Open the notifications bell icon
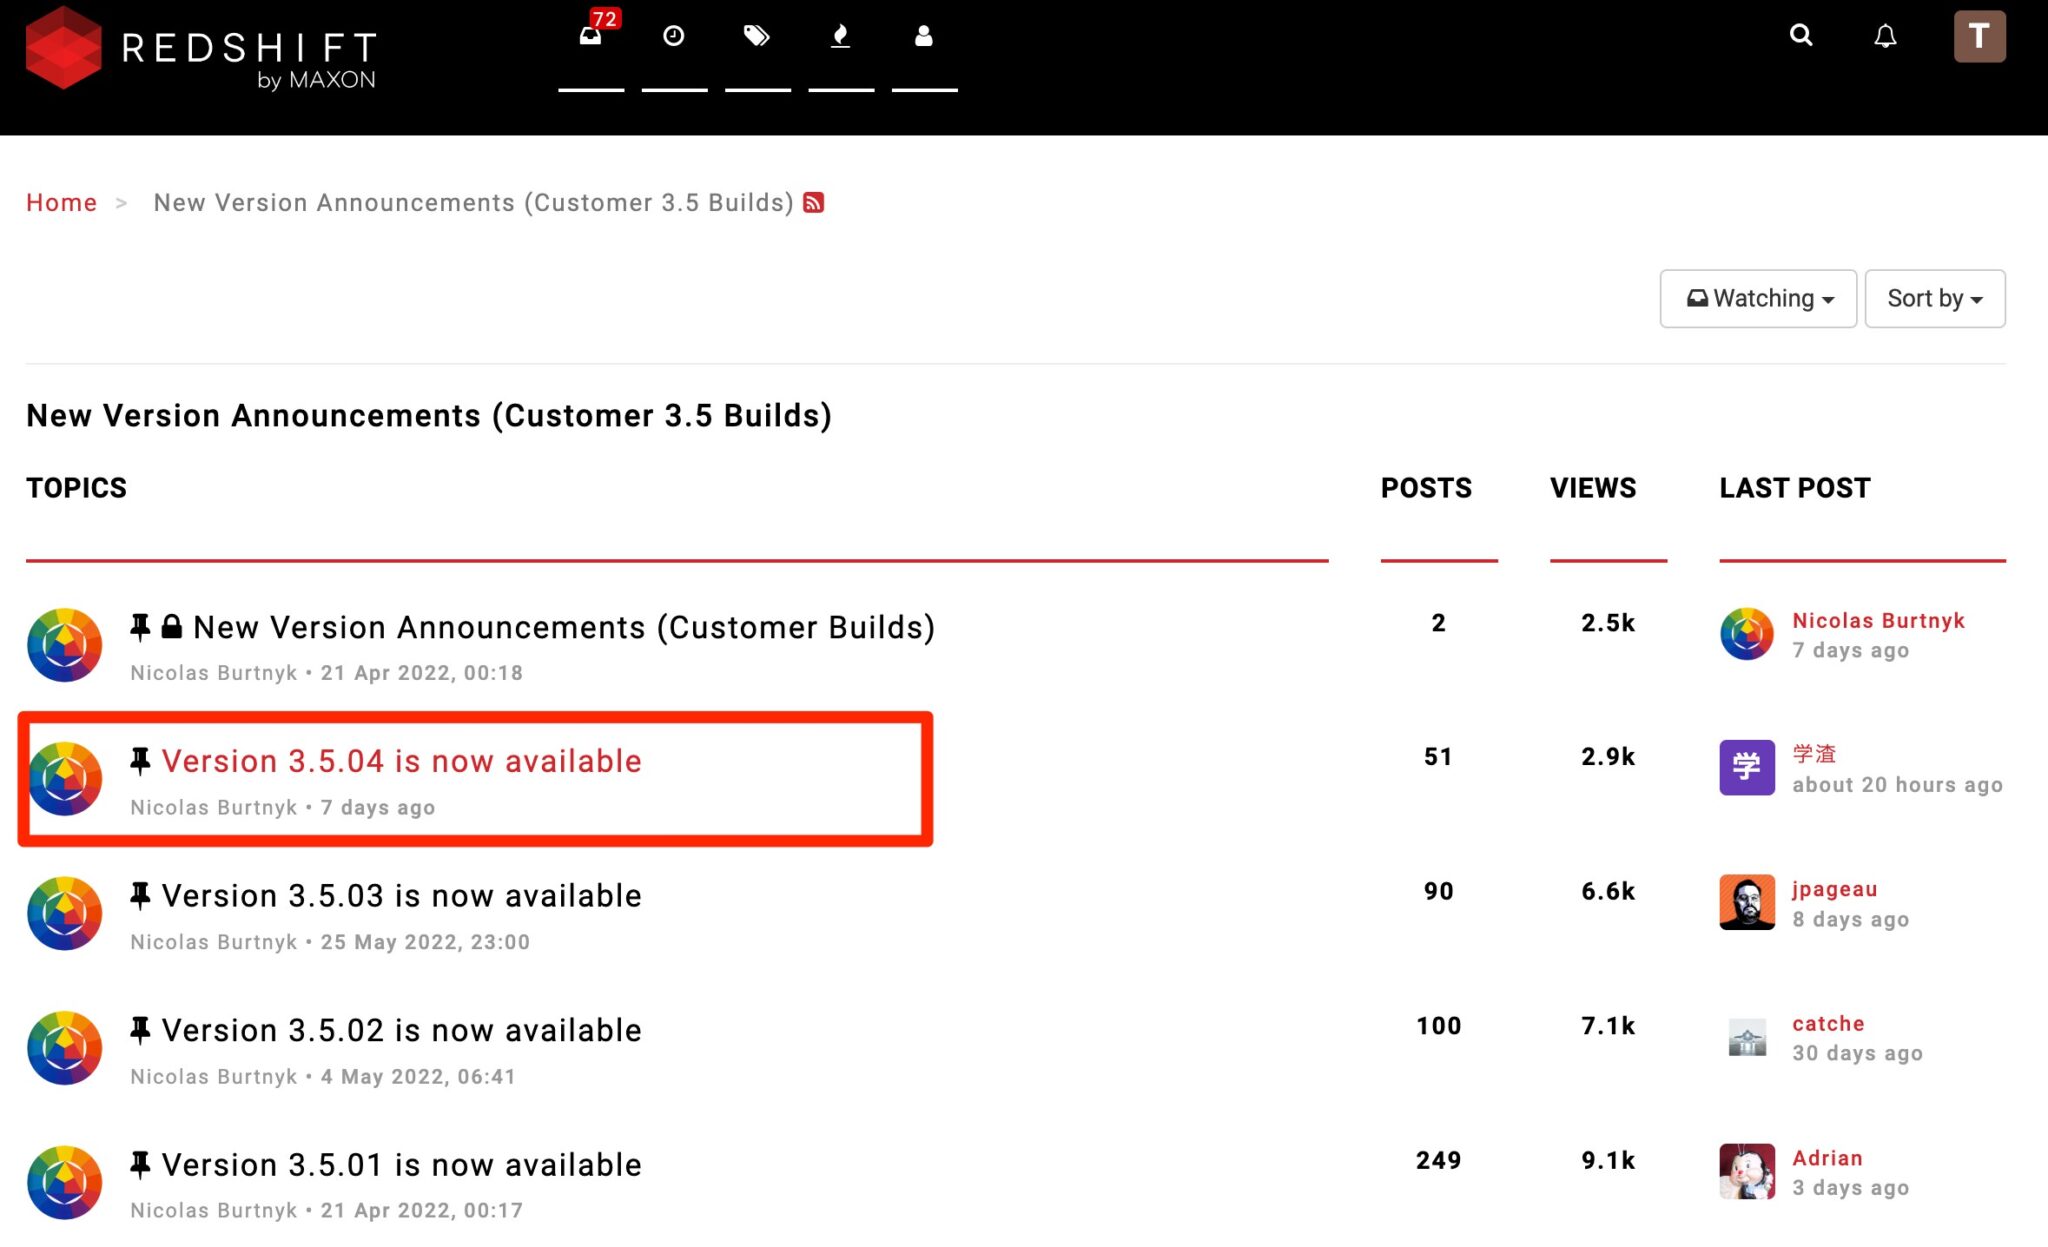Image resolution: width=2048 pixels, height=1247 pixels. (x=1885, y=36)
